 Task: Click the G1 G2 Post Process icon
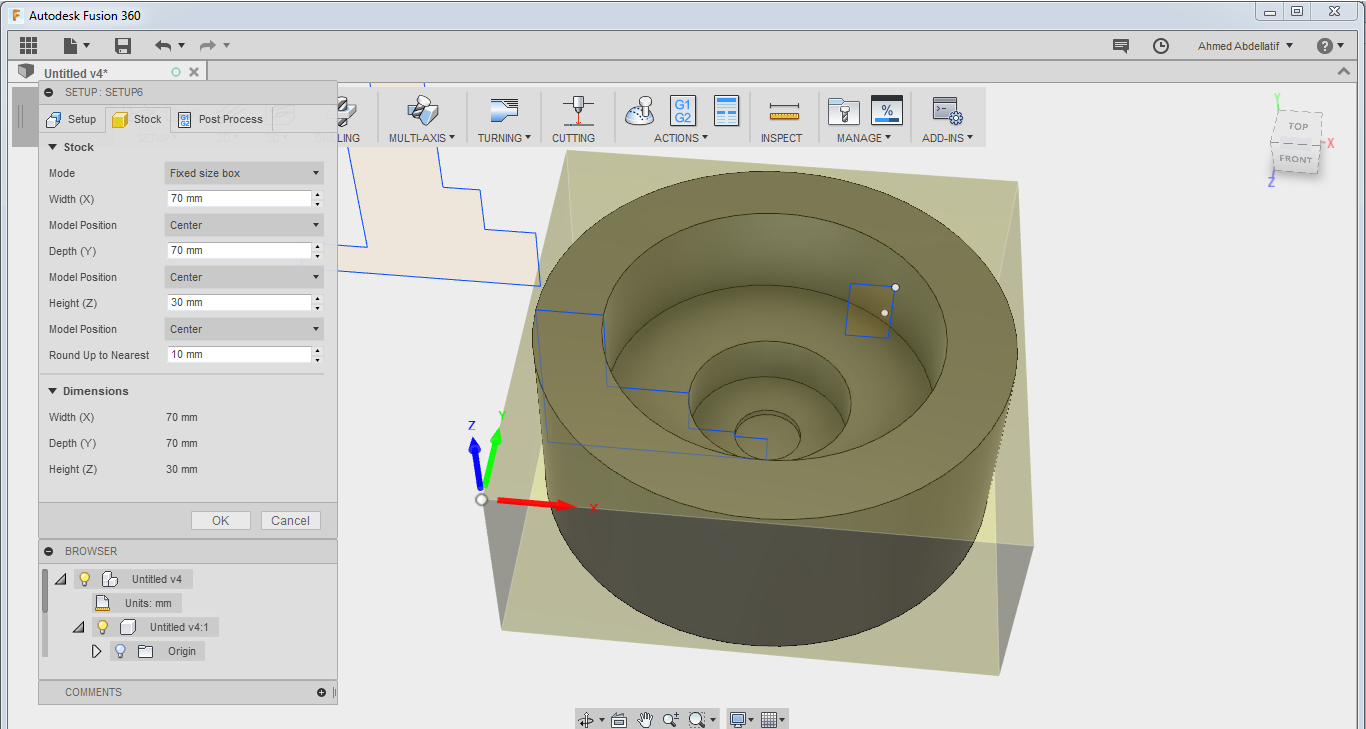click(683, 110)
